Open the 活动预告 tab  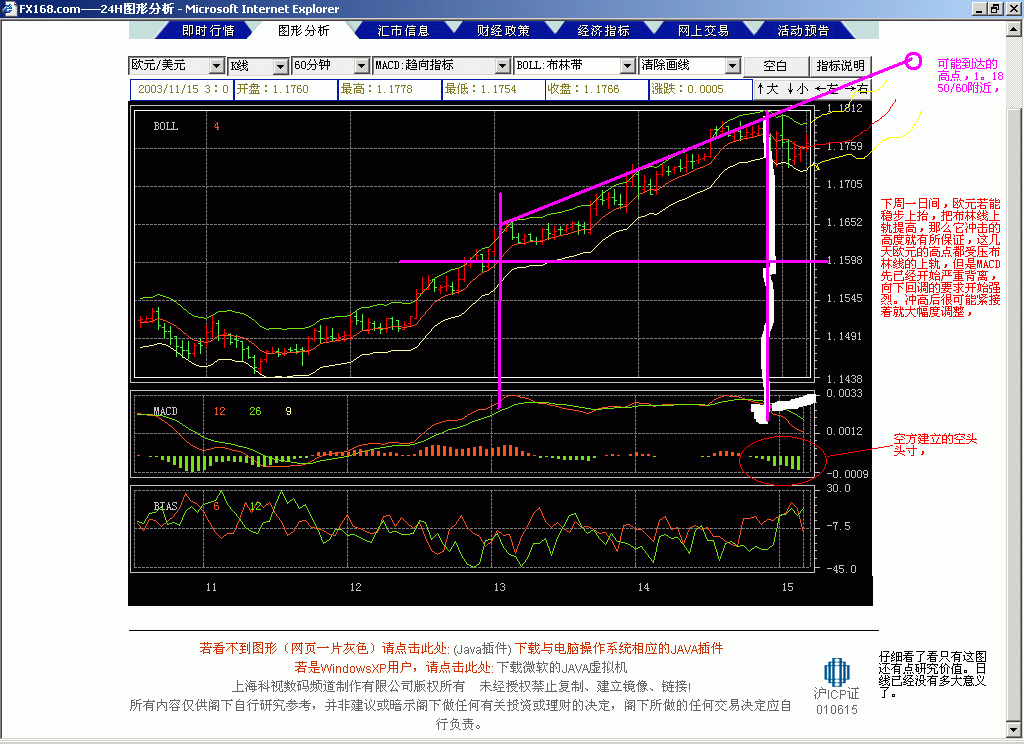coord(803,31)
